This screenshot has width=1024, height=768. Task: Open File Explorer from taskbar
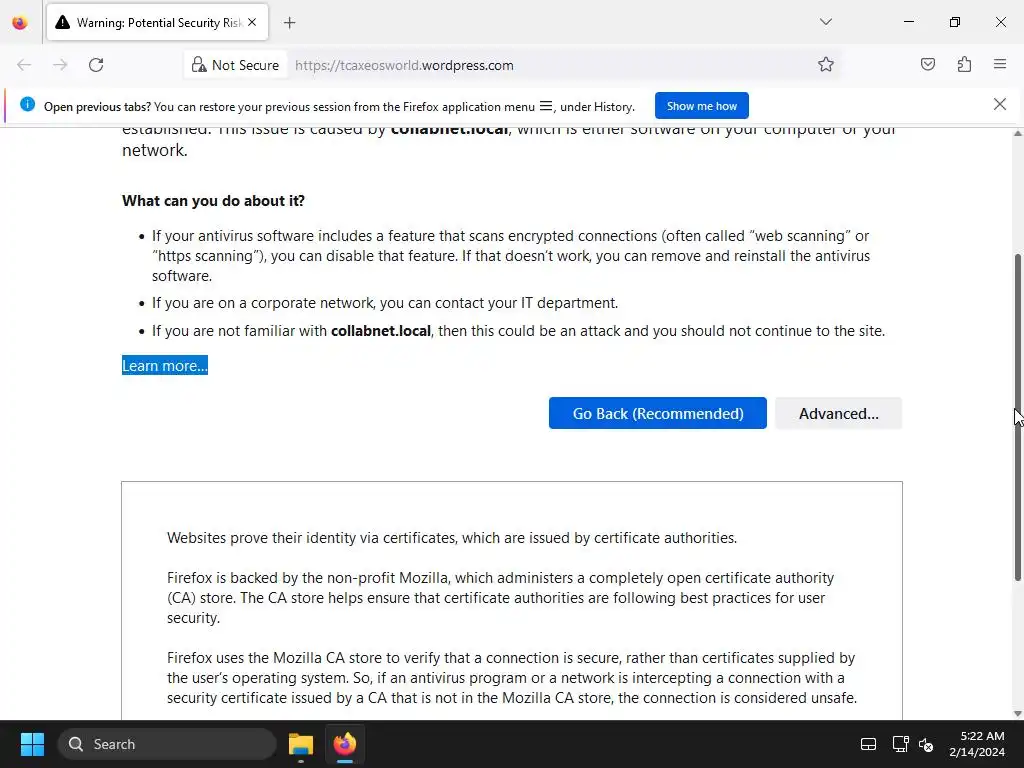tap(301, 744)
